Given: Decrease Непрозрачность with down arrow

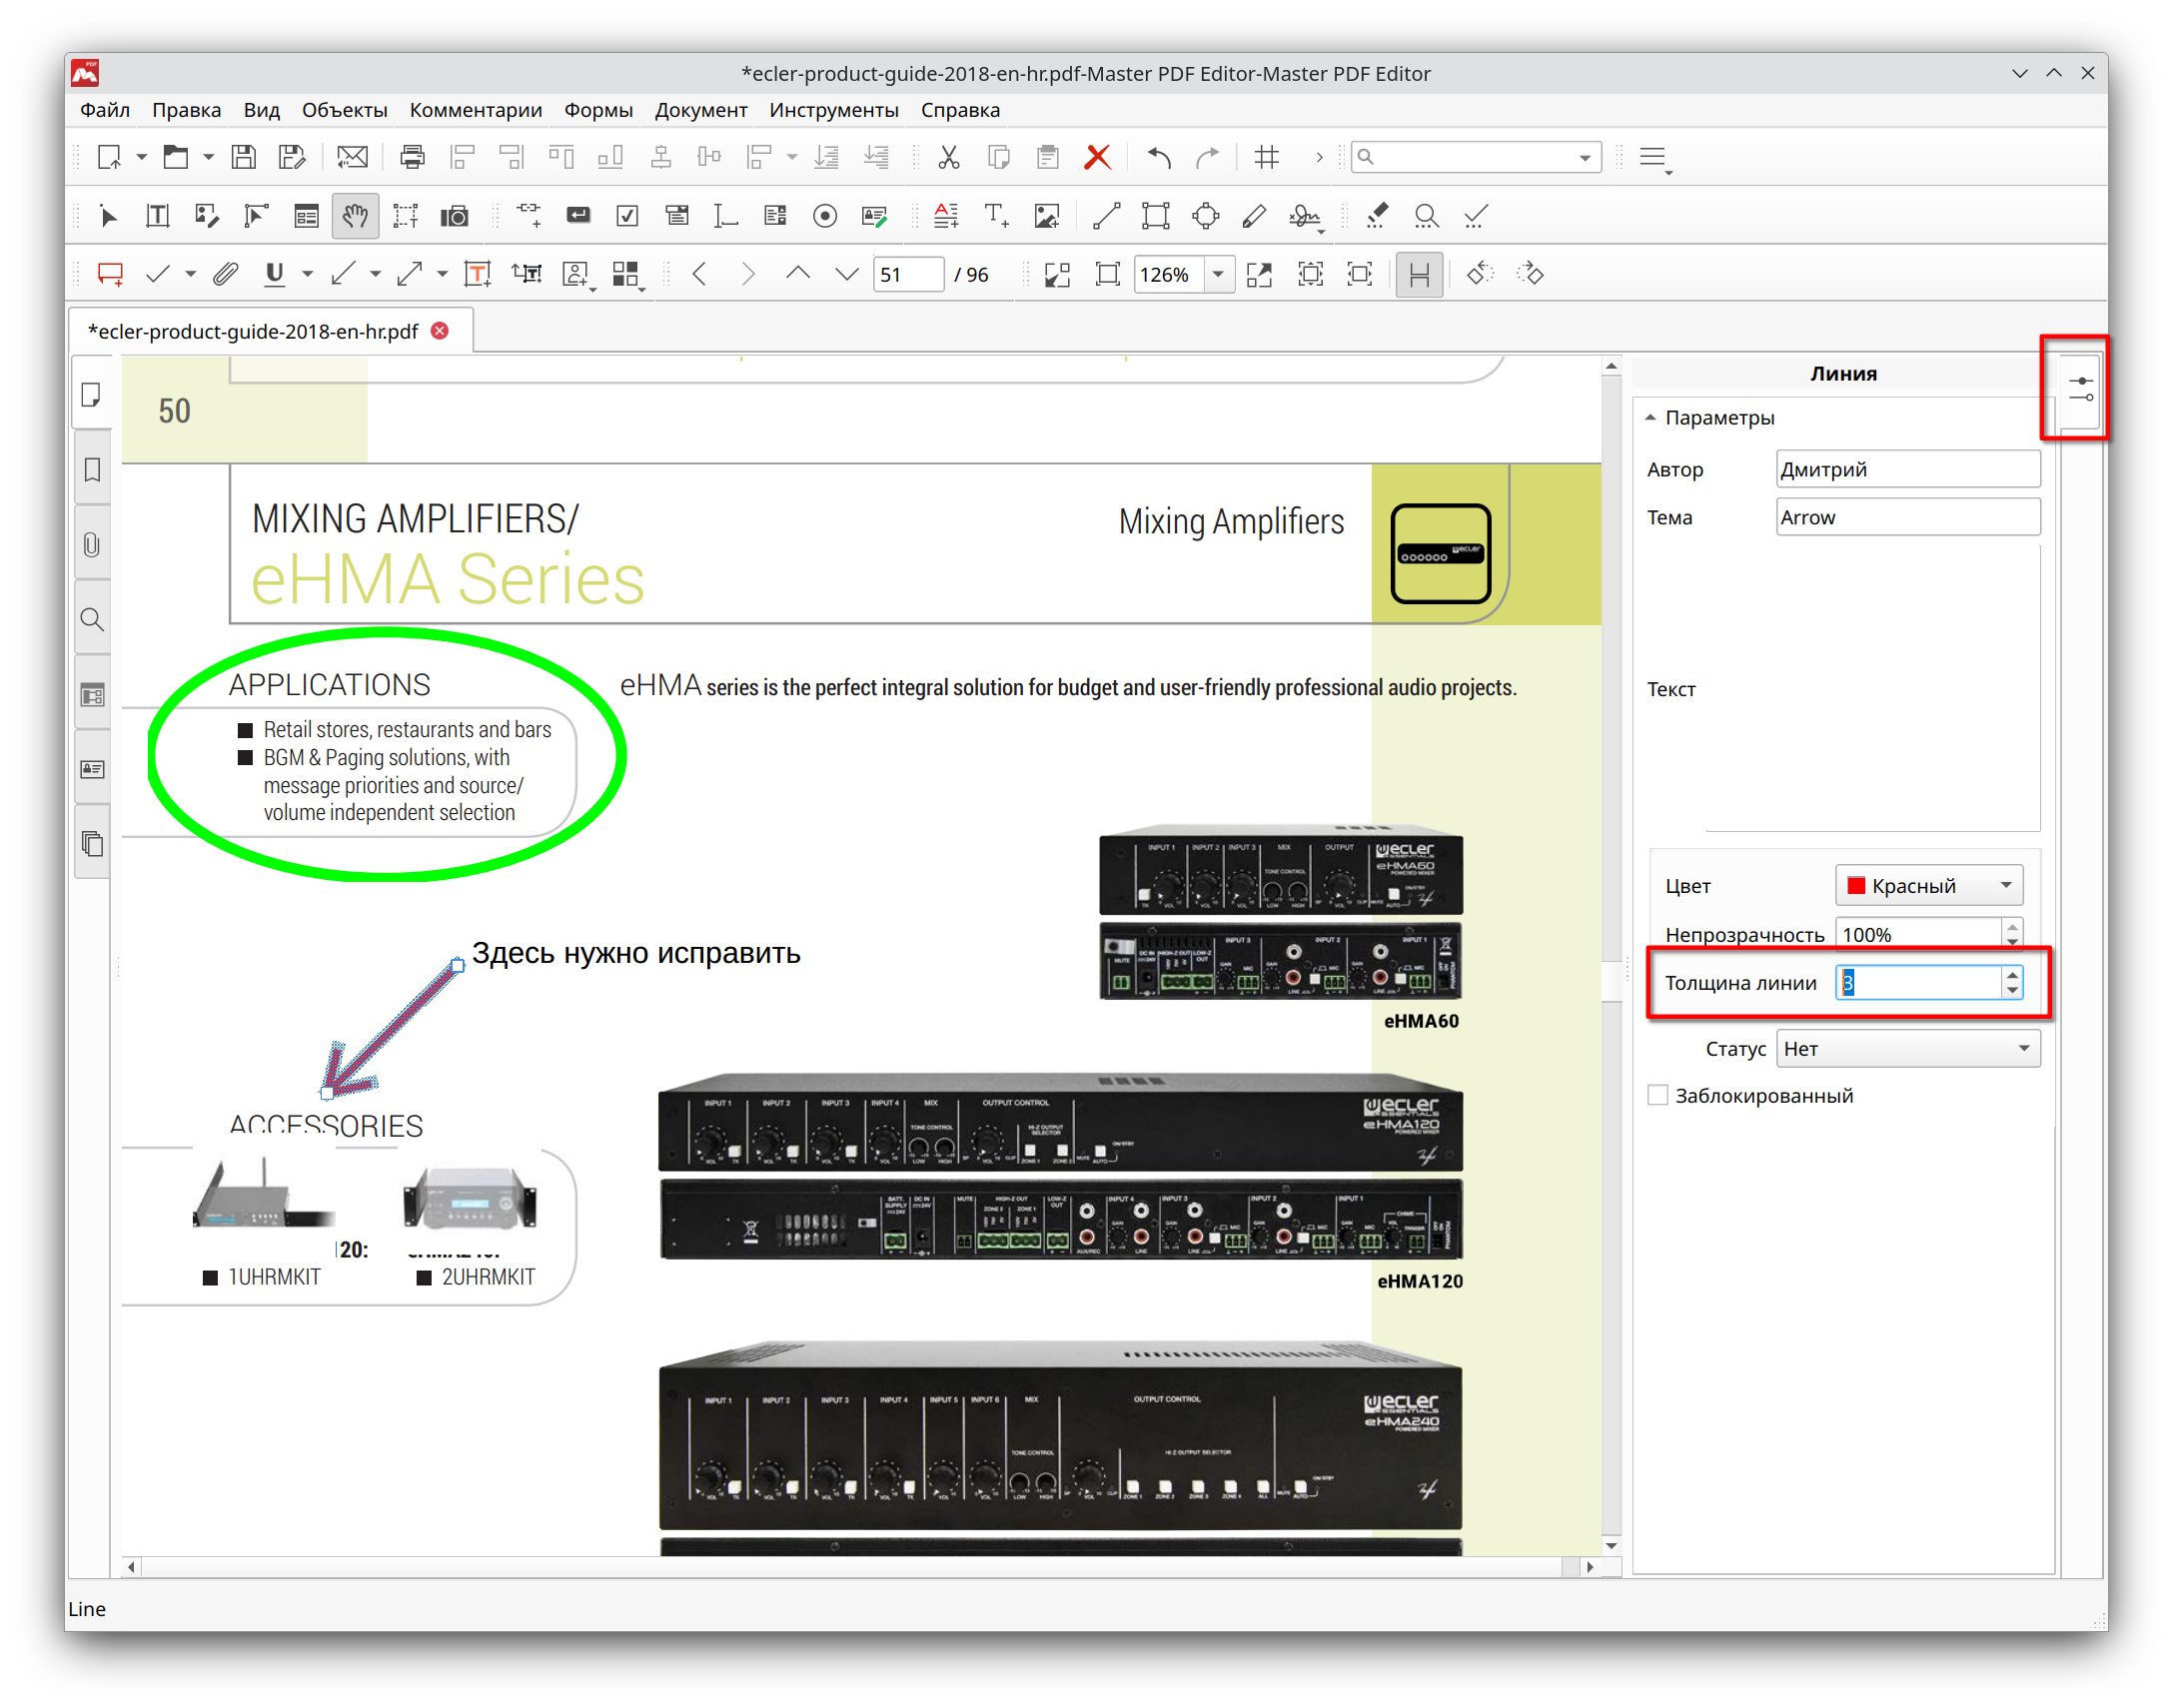Looking at the screenshot, I should (x=2012, y=941).
